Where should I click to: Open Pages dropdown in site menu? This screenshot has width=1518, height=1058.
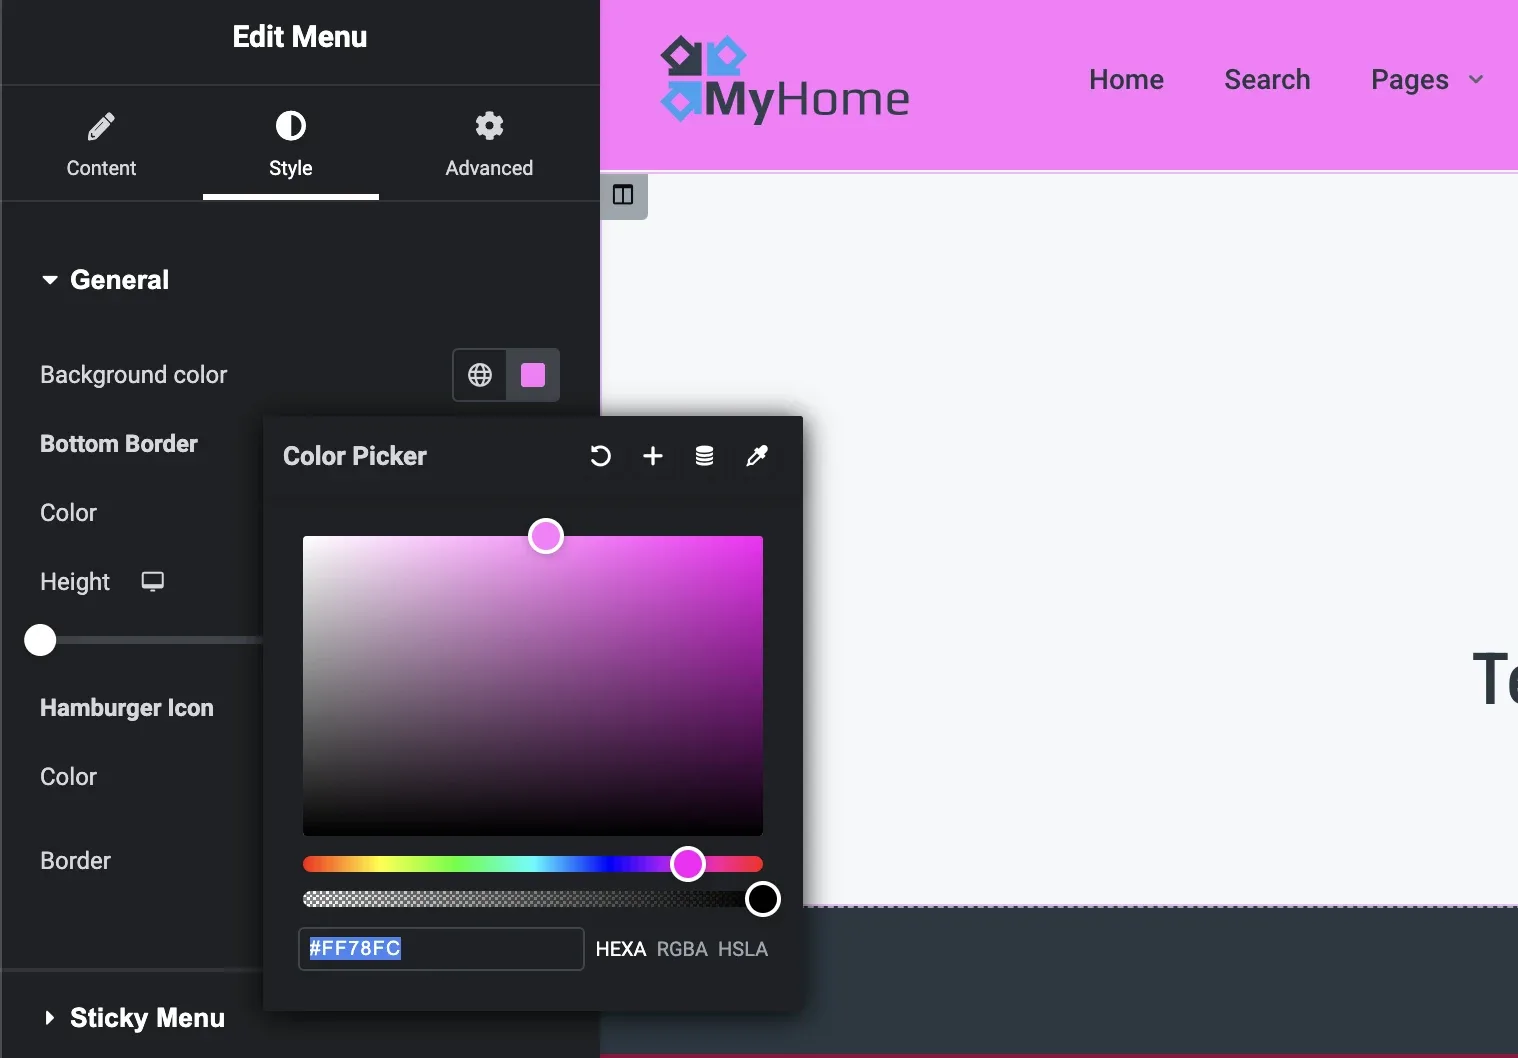pyautogui.click(x=1427, y=80)
